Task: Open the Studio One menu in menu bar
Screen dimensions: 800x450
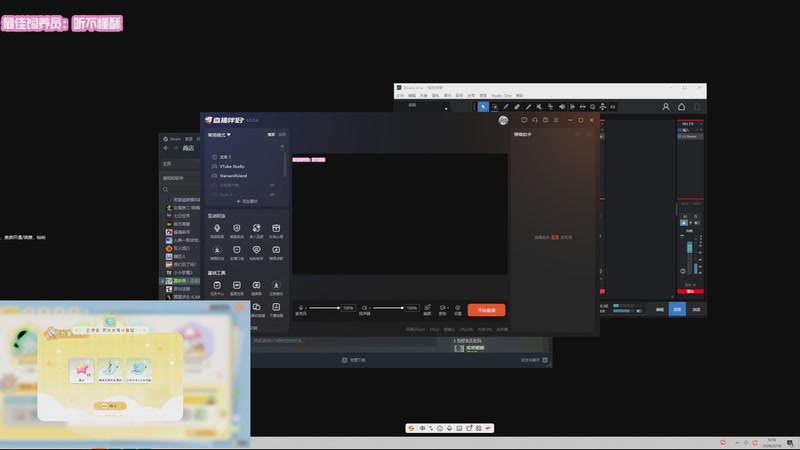Action: coord(501,95)
